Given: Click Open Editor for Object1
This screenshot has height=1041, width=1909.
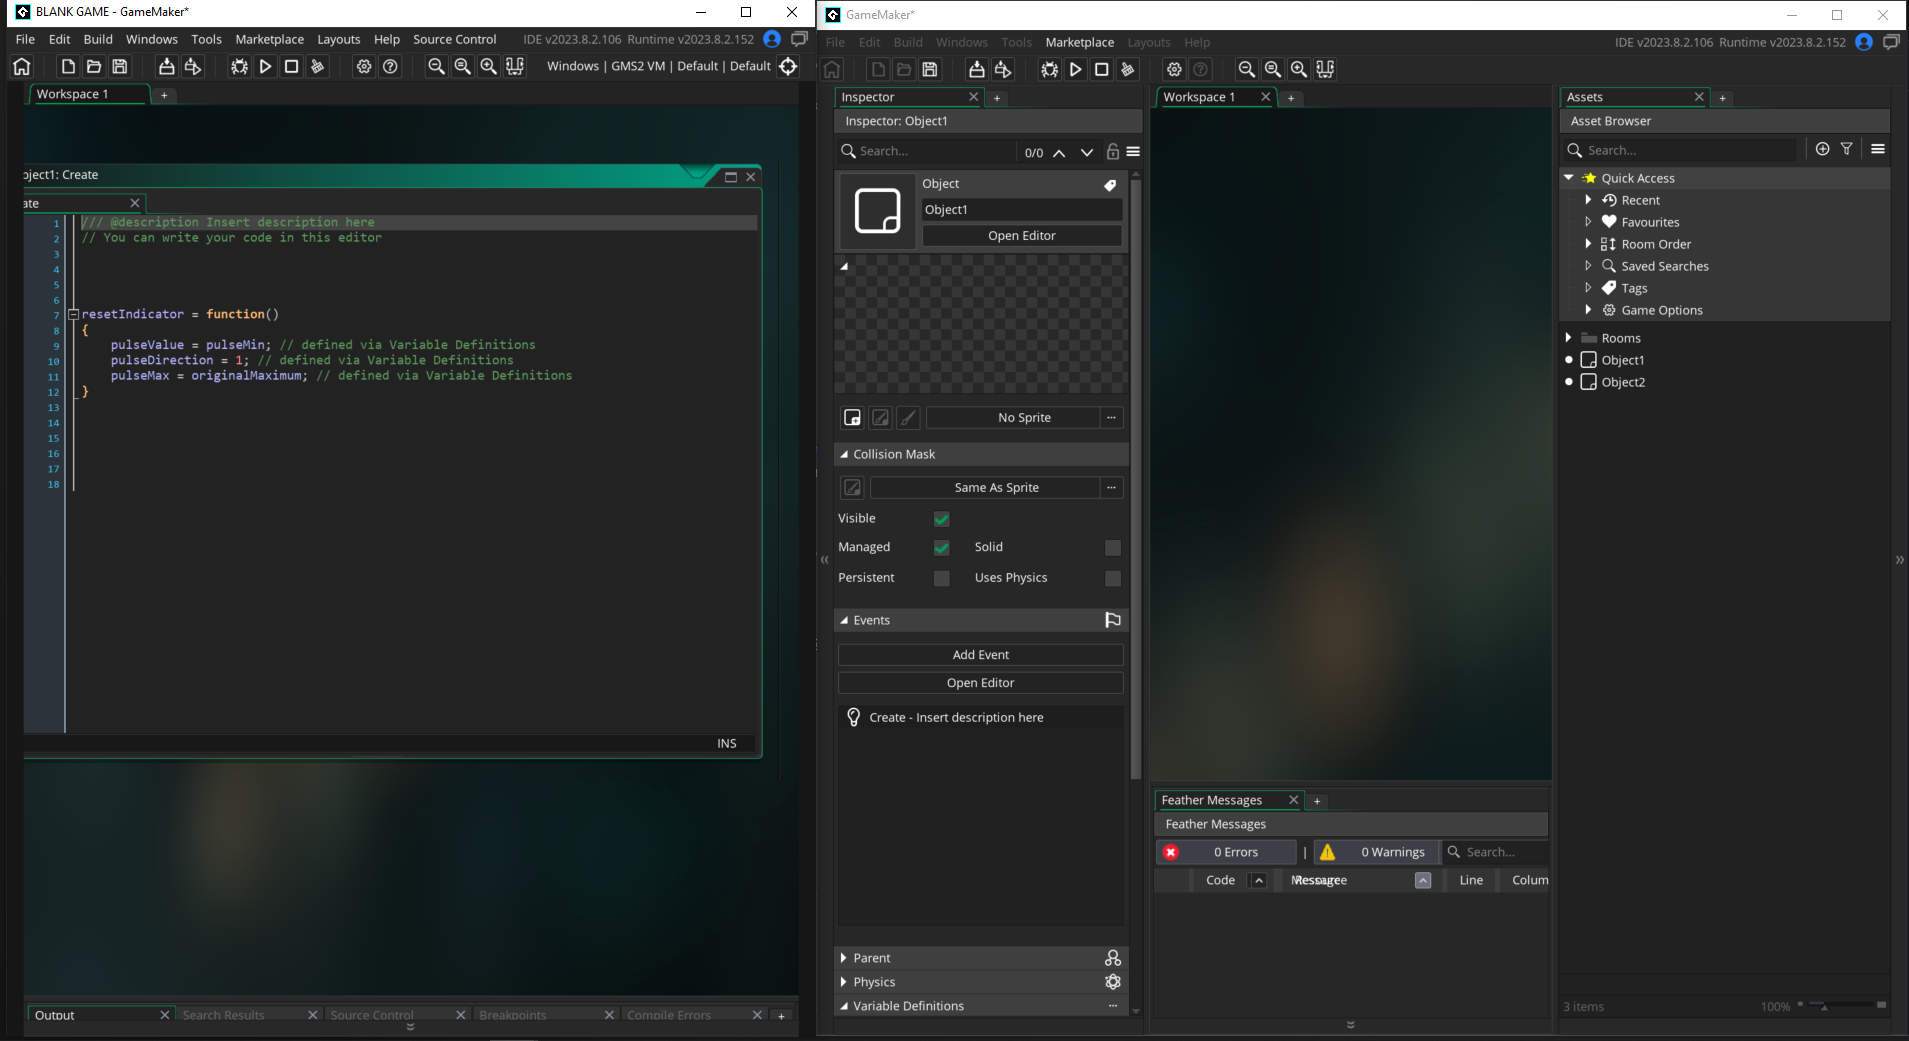Looking at the screenshot, I should click(x=1021, y=235).
